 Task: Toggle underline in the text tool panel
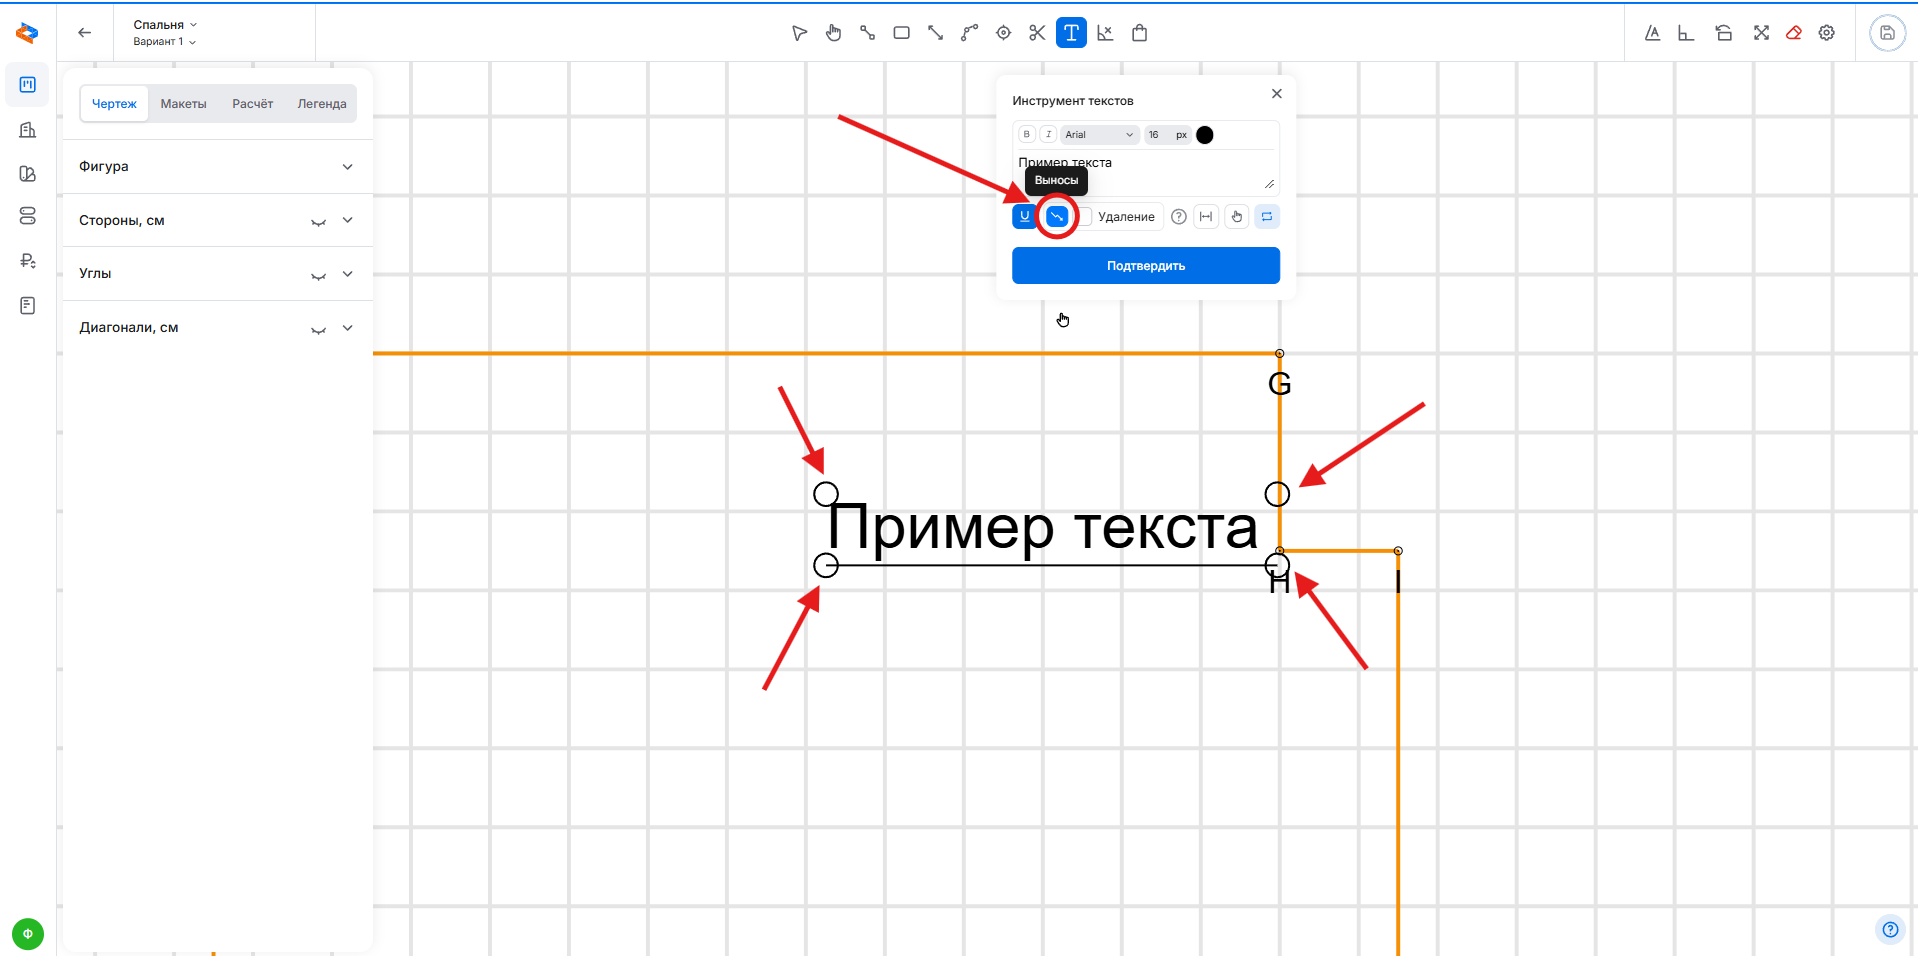(x=1024, y=217)
